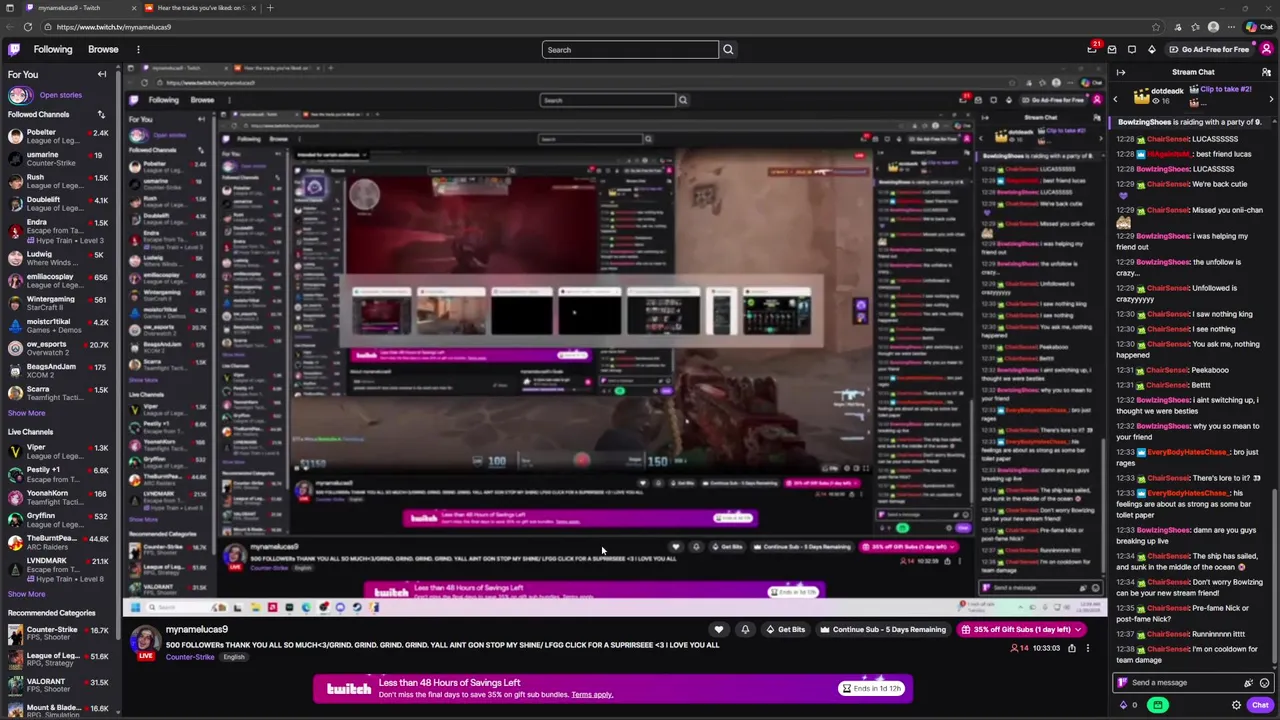Click the Ends in 1d 12h badge
Image resolution: width=1280 pixels, height=720 pixels.
point(872,688)
